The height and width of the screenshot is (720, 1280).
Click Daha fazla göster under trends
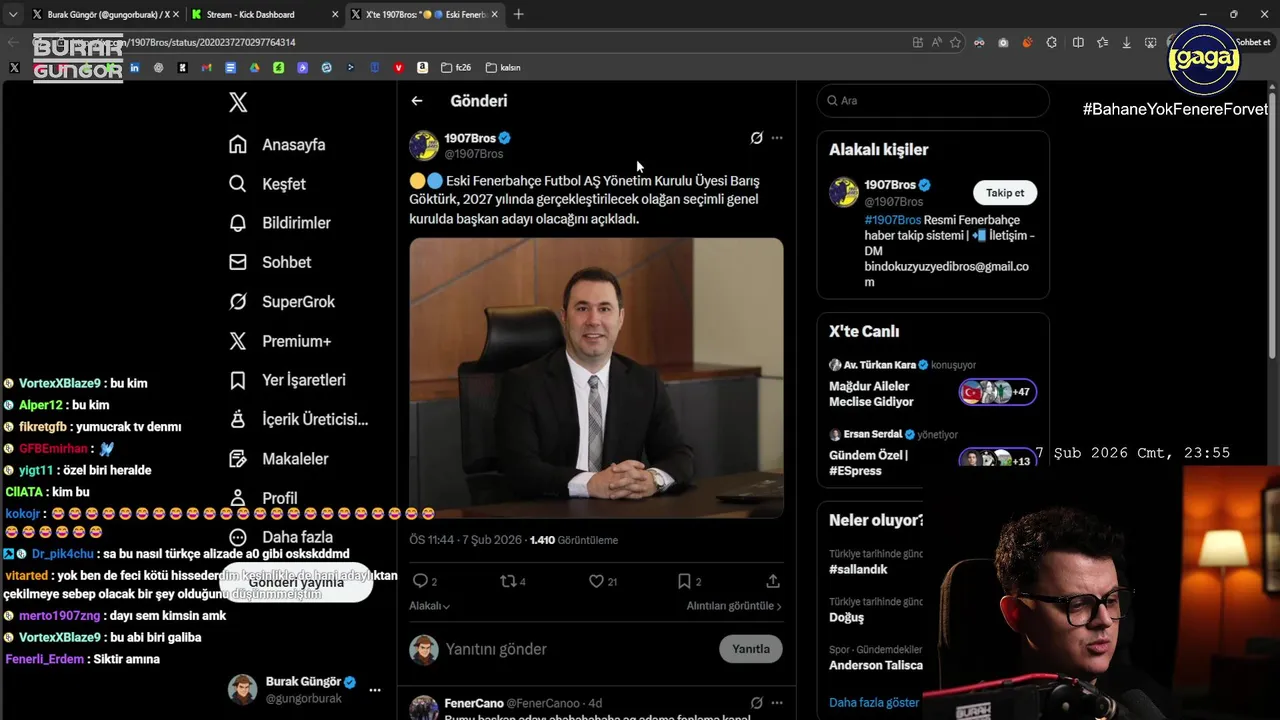point(874,703)
